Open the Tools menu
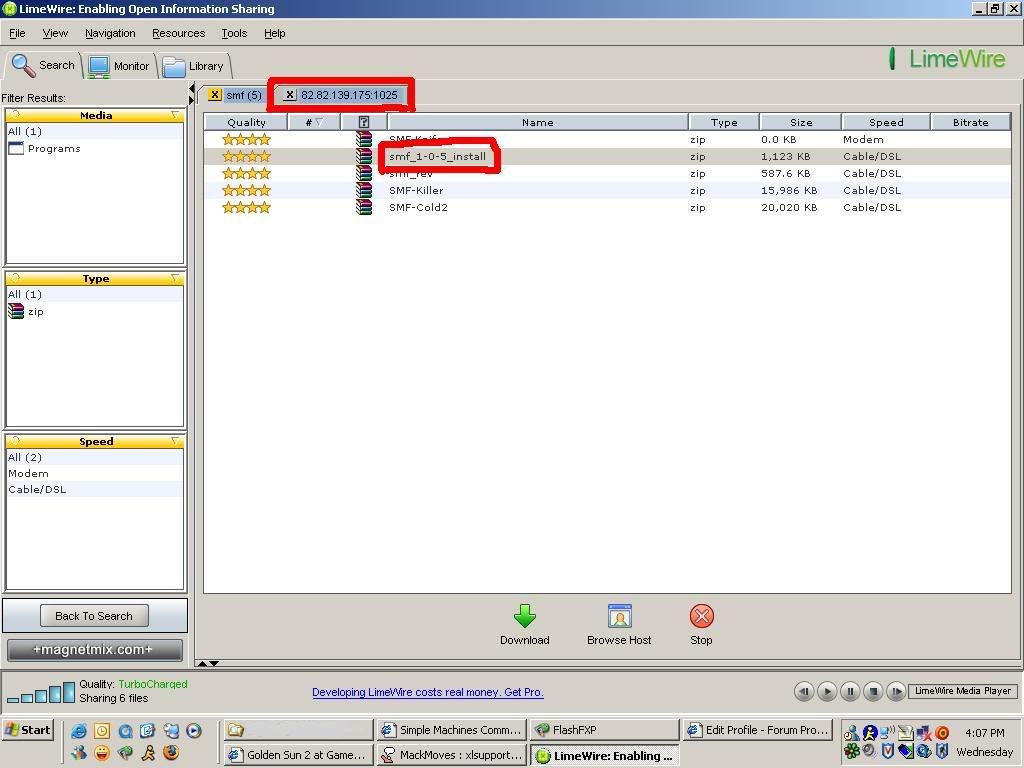1024x768 pixels. tap(234, 33)
